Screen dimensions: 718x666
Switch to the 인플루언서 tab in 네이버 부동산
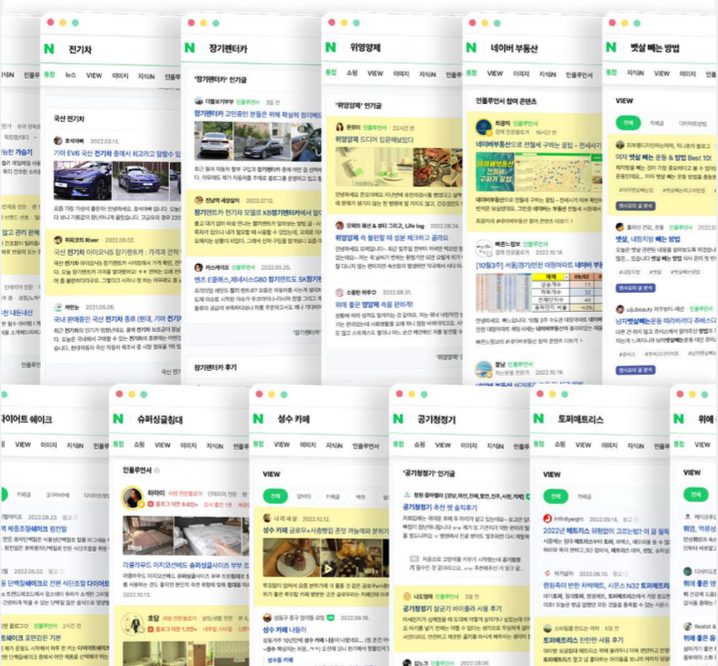(x=579, y=75)
